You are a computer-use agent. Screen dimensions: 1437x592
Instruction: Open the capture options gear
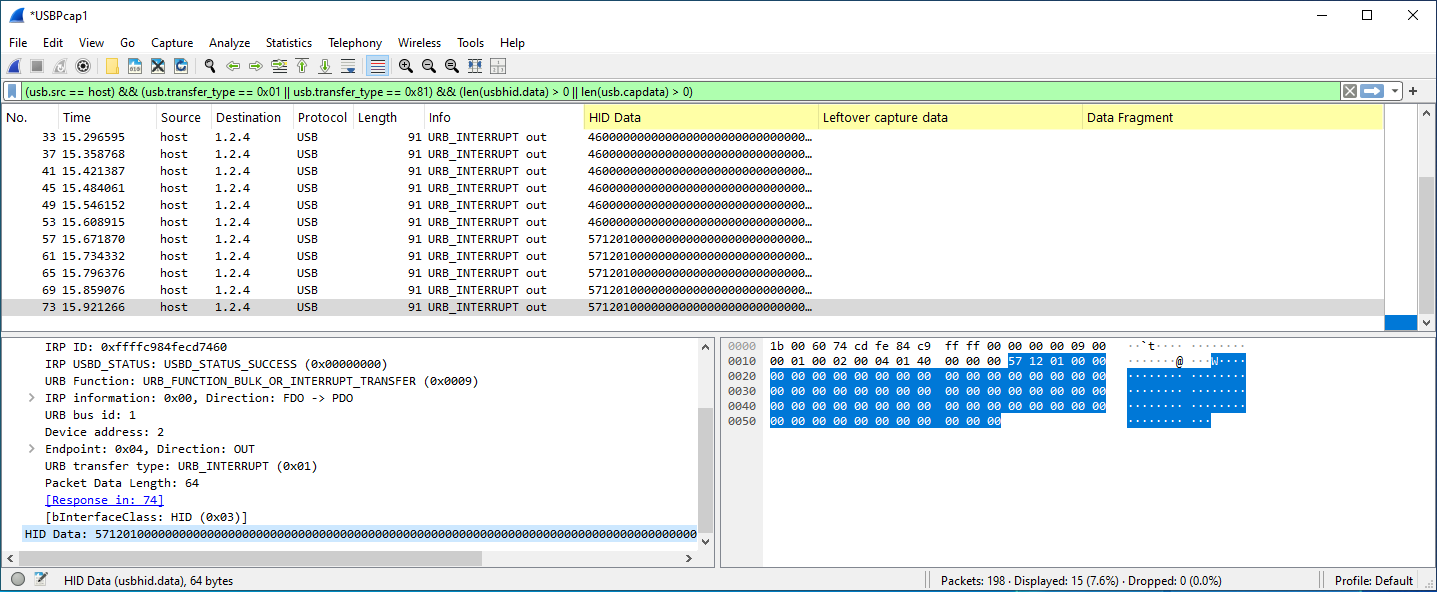83,66
